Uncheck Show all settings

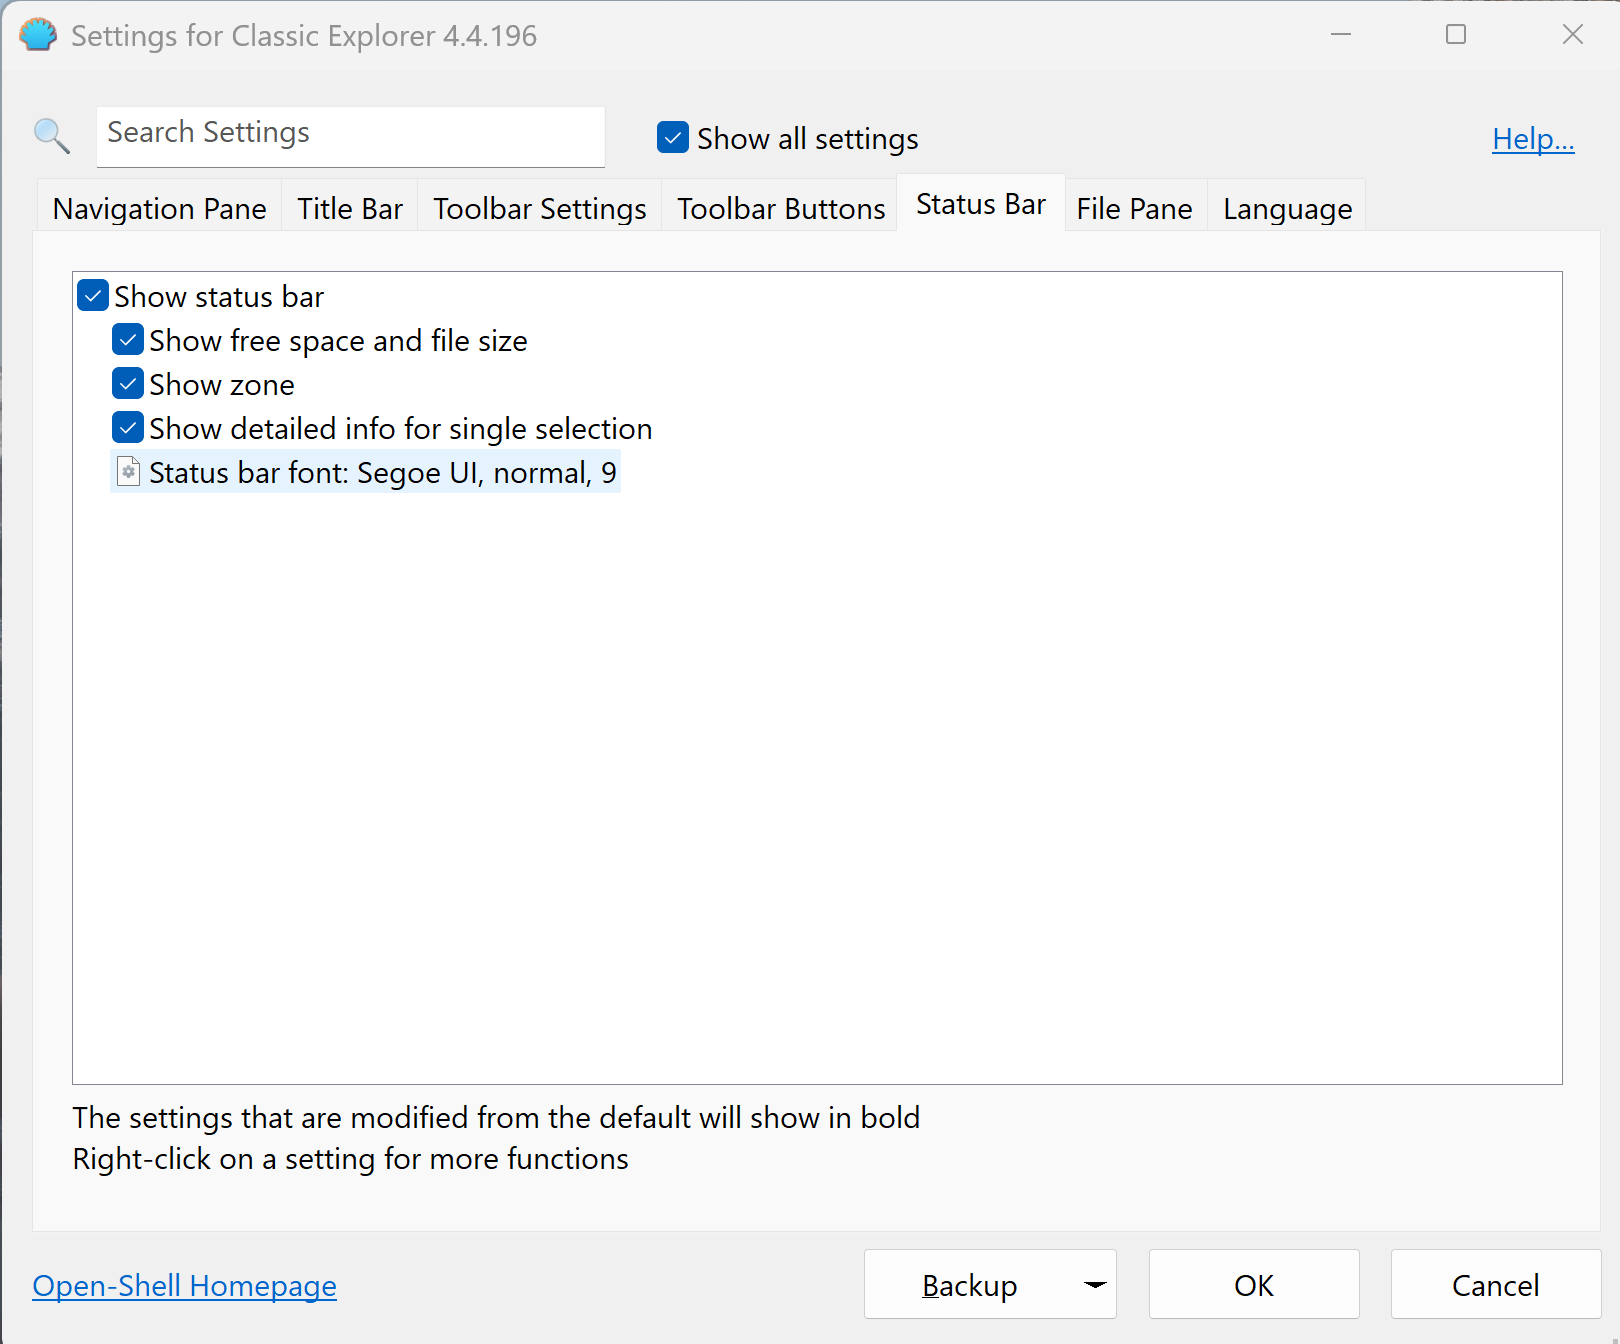(x=673, y=137)
